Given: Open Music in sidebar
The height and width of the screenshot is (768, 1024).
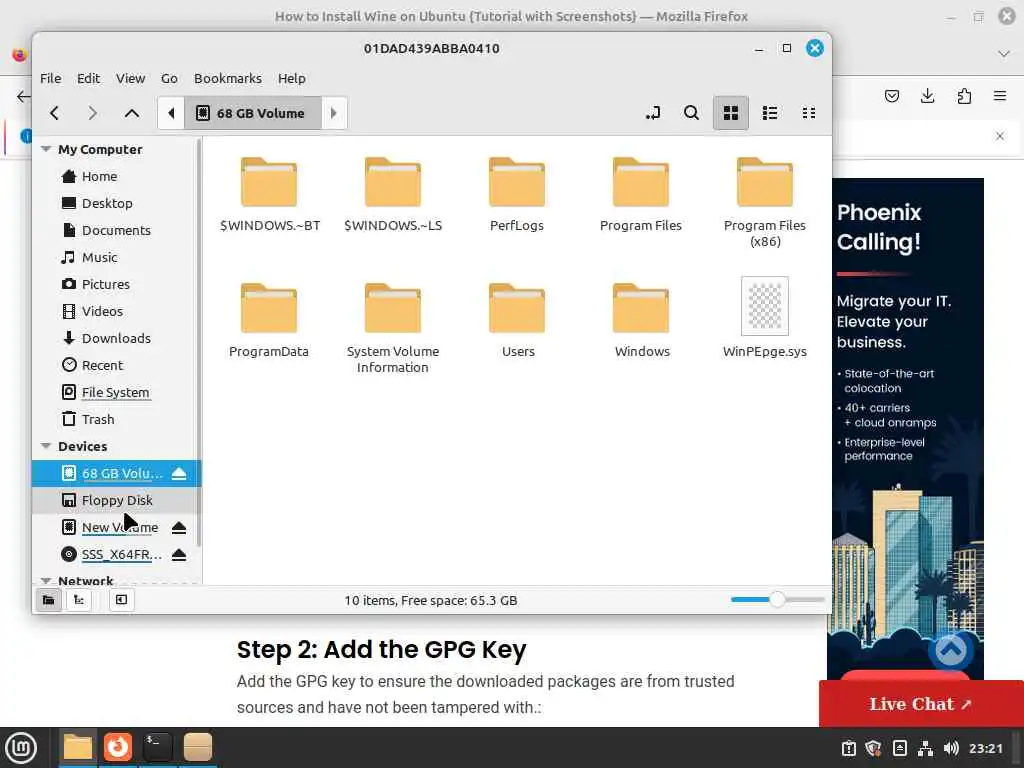Looking at the screenshot, I should (x=114, y=257).
